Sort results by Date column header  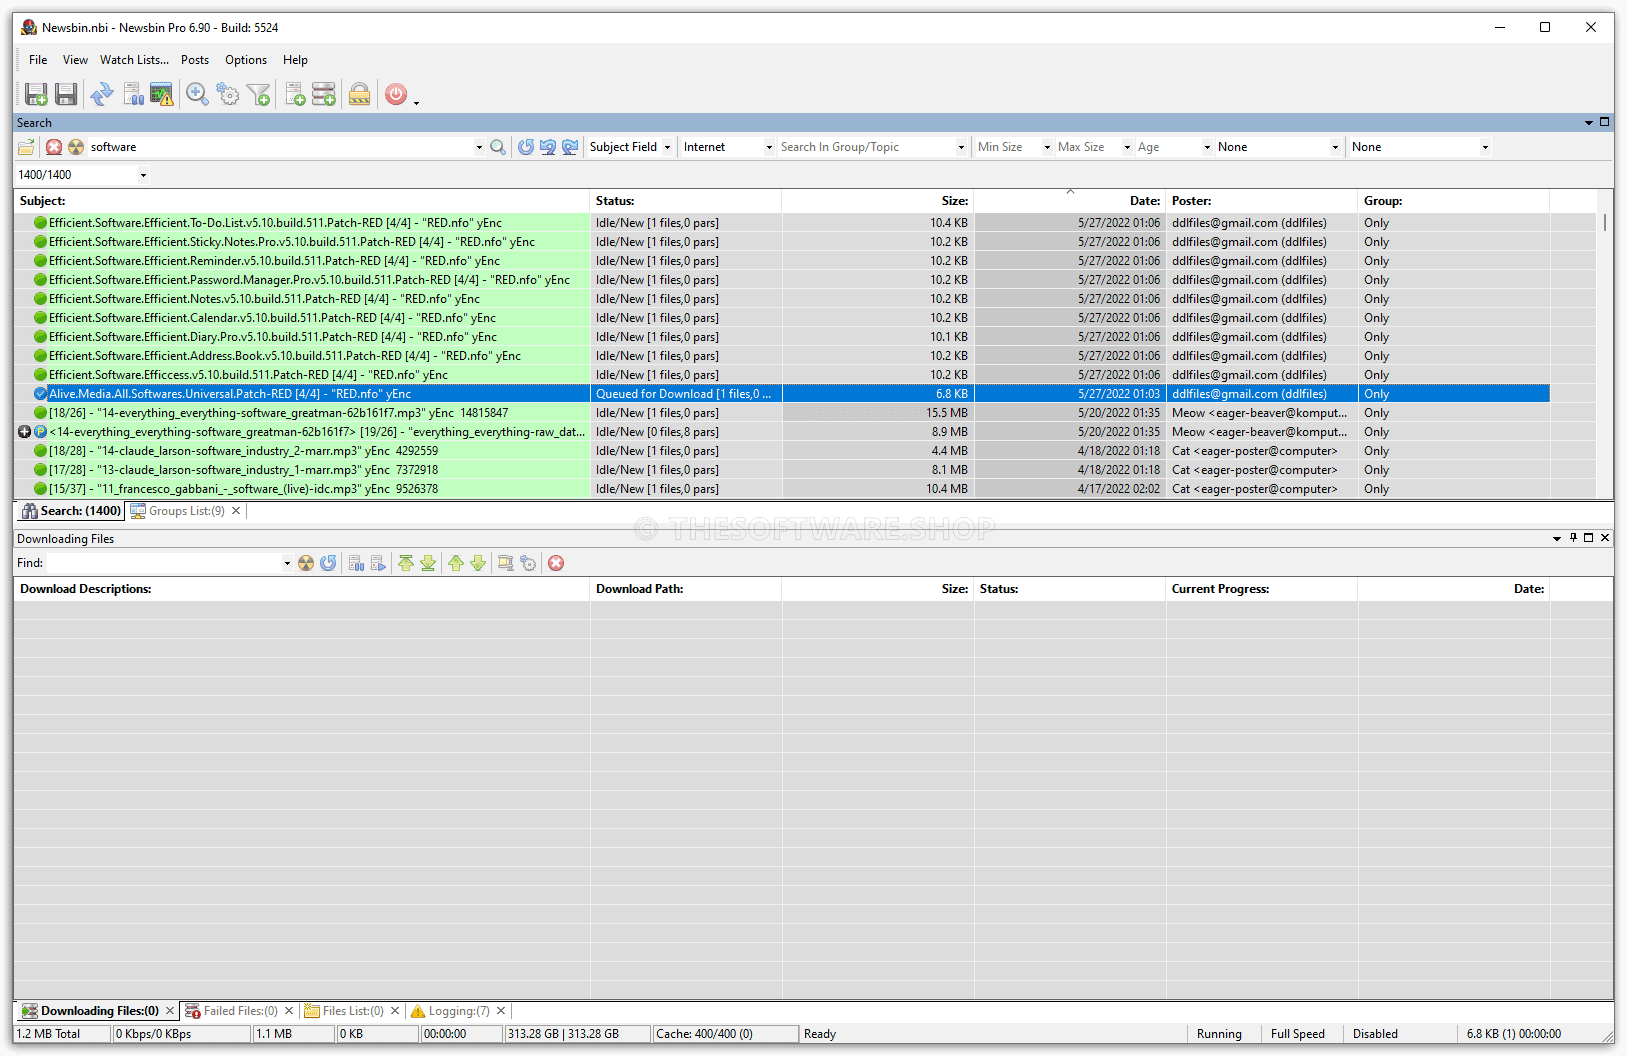click(x=1070, y=201)
